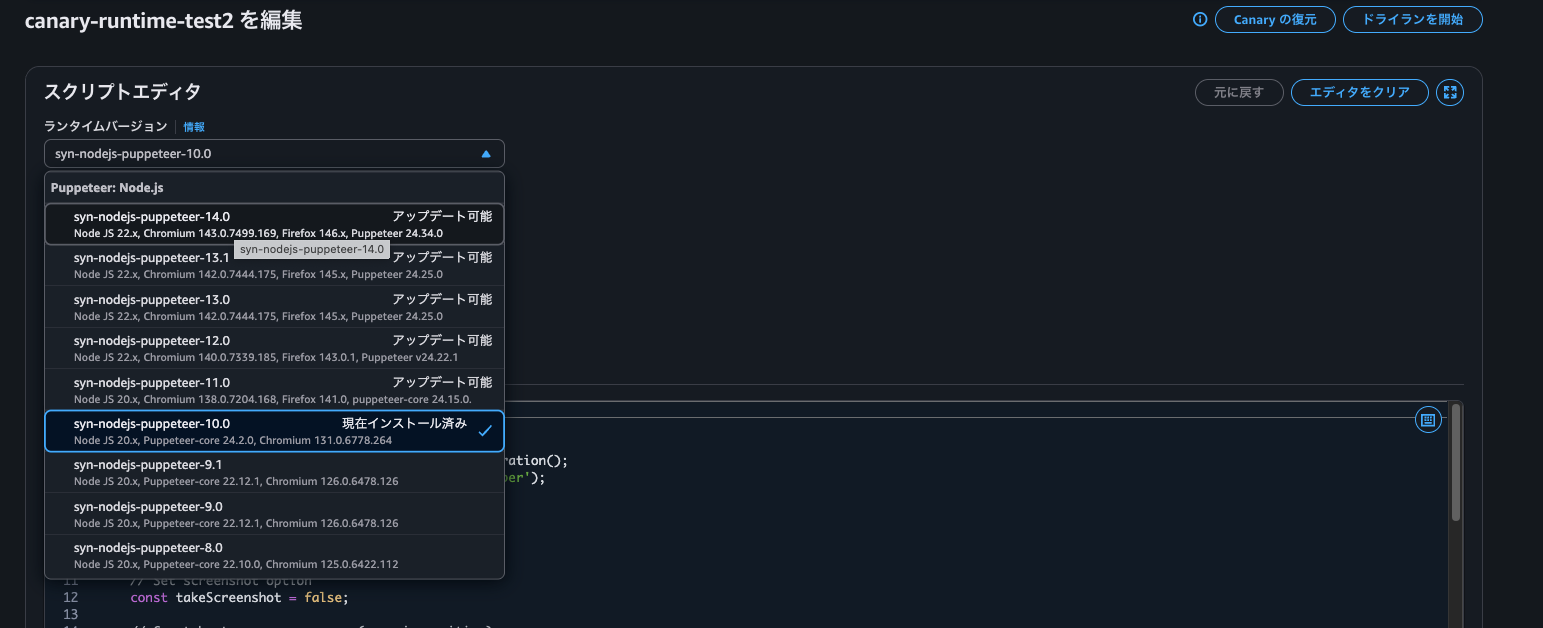
Task: Open the 情報 link next to ランタイムバージョン
Action: (194, 127)
